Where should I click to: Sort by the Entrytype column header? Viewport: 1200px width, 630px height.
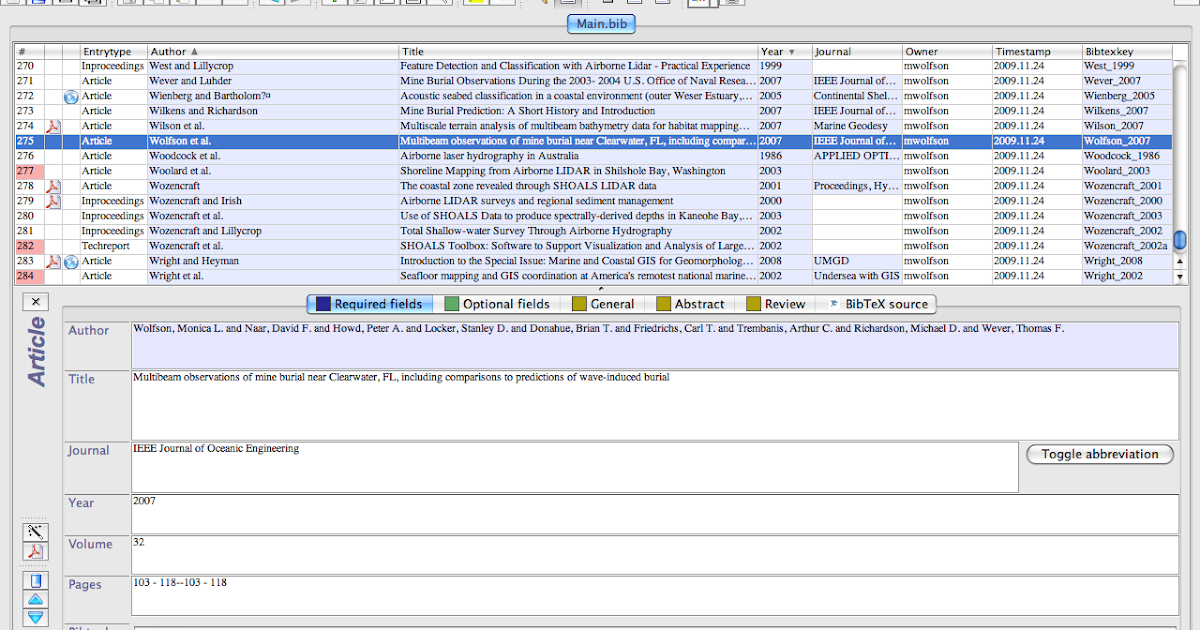(x=112, y=51)
